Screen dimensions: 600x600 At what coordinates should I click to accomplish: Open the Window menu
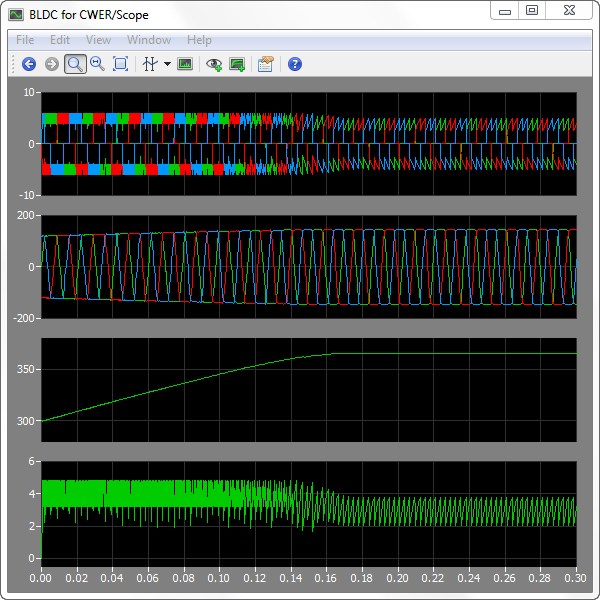[x=149, y=40]
